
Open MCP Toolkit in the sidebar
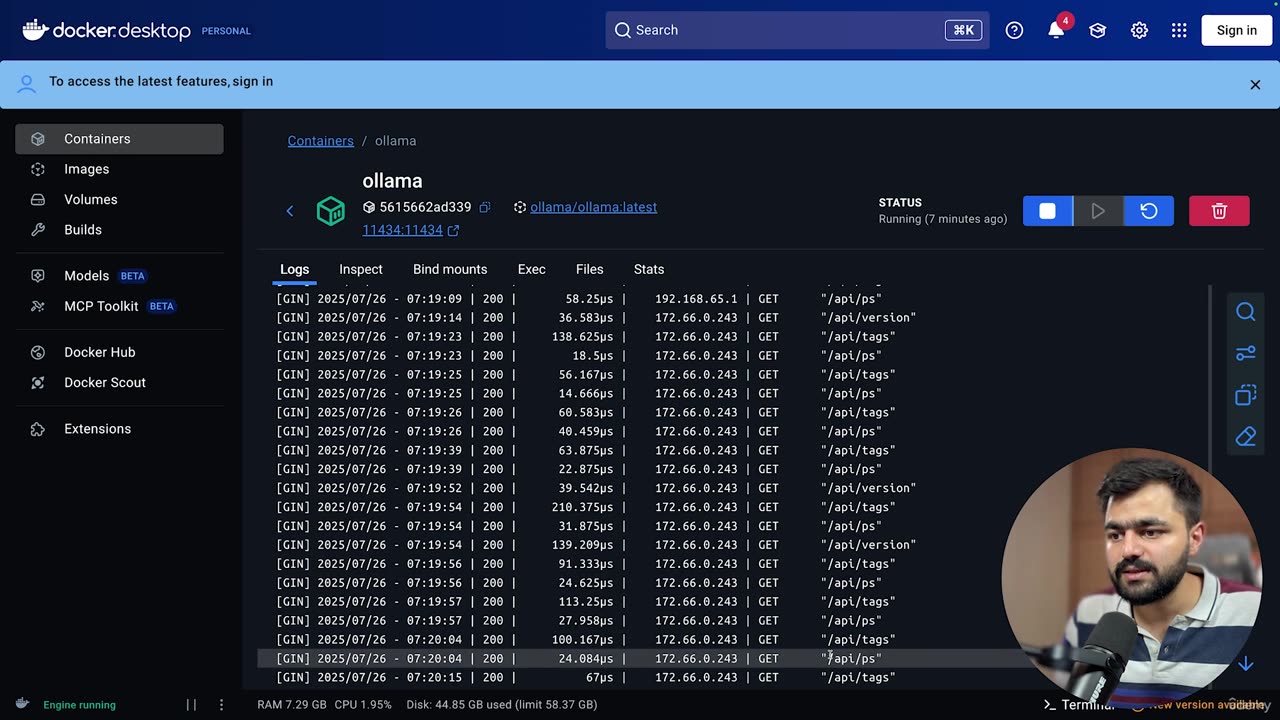(119, 306)
